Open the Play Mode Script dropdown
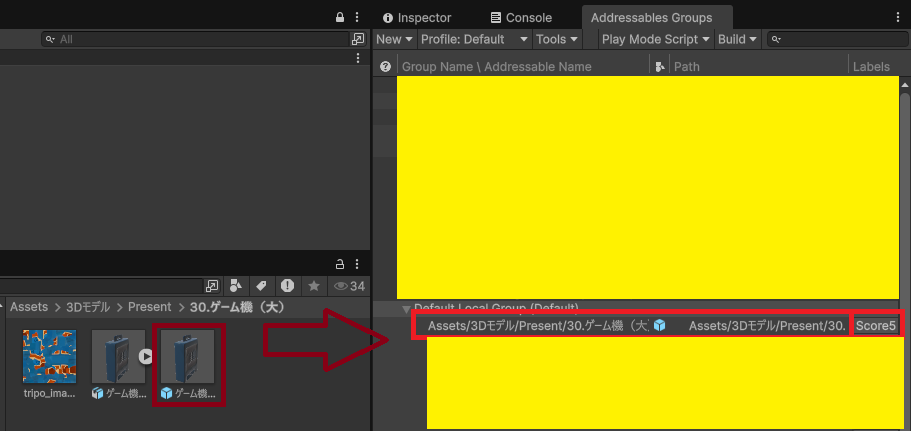 (656, 39)
